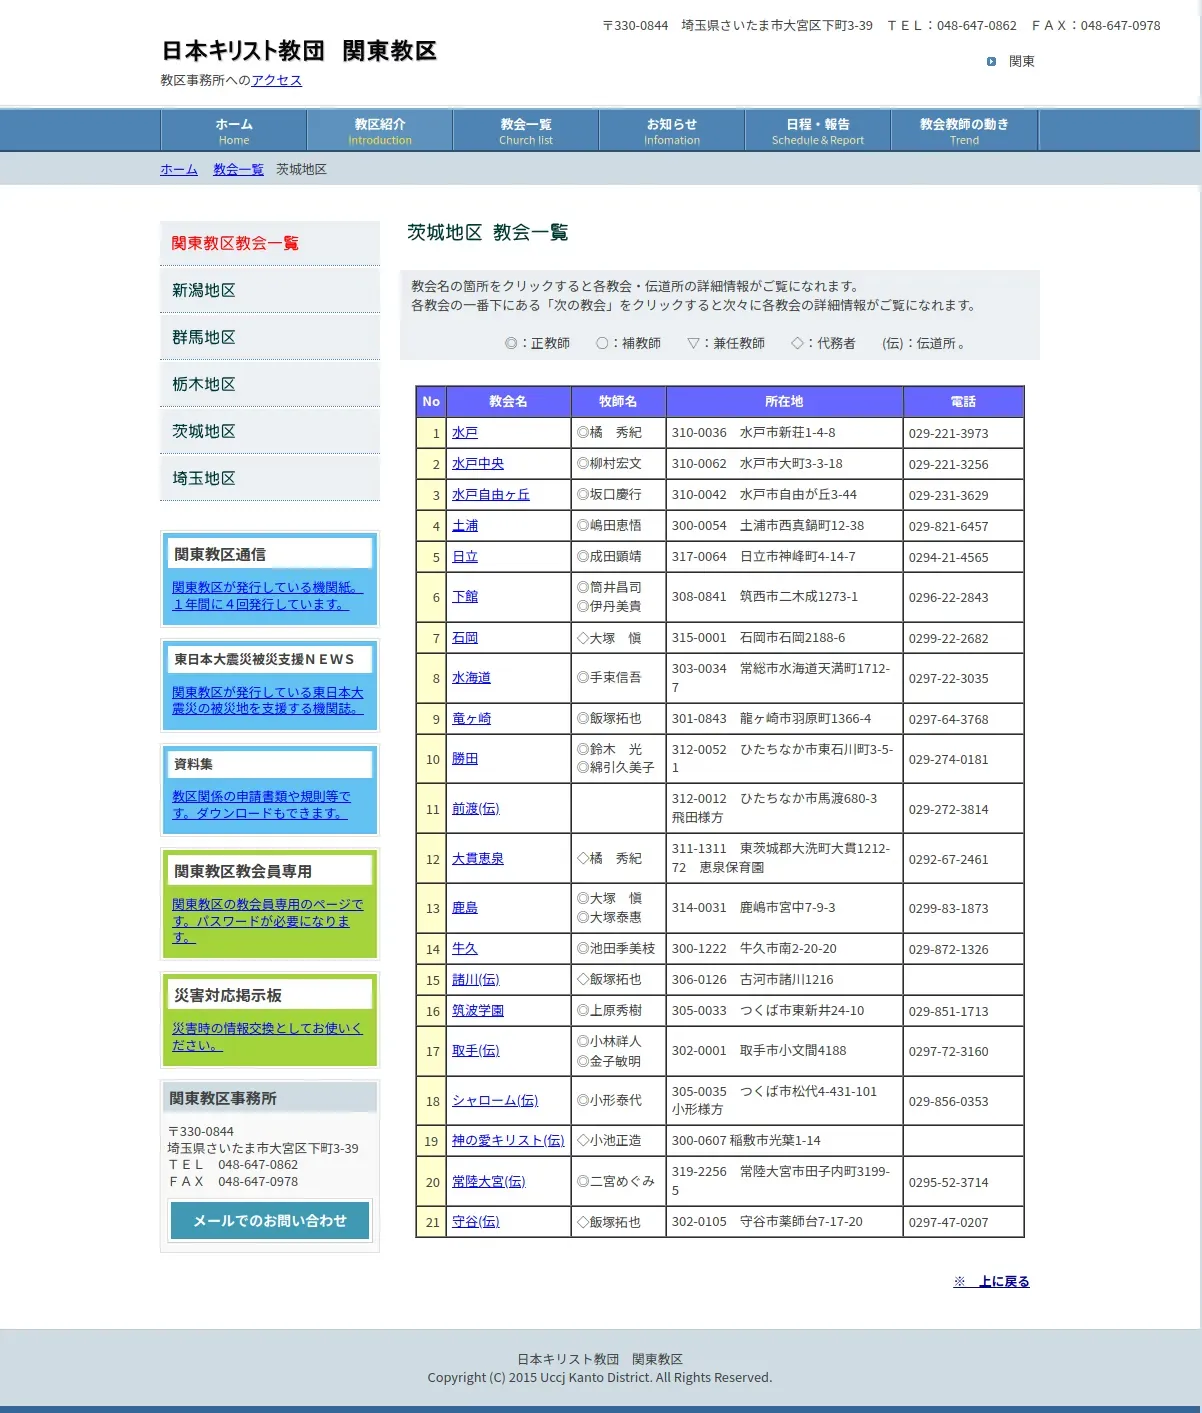Open the シャローム(伝) church link
This screenshot has height=1413, width=1202.
[x=495, y=1101]
